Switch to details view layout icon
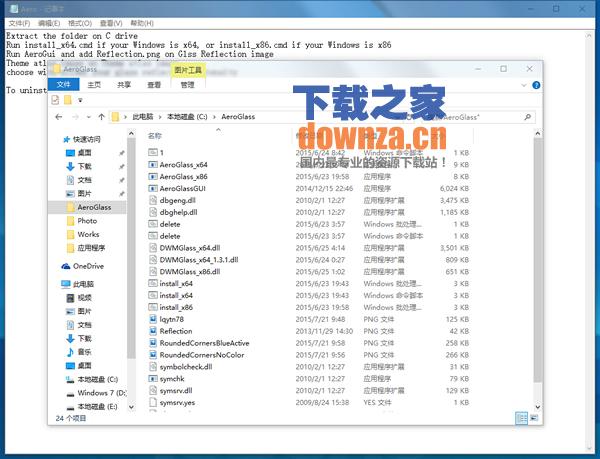This screenshot has width=600, height=459. click(521, 418)
